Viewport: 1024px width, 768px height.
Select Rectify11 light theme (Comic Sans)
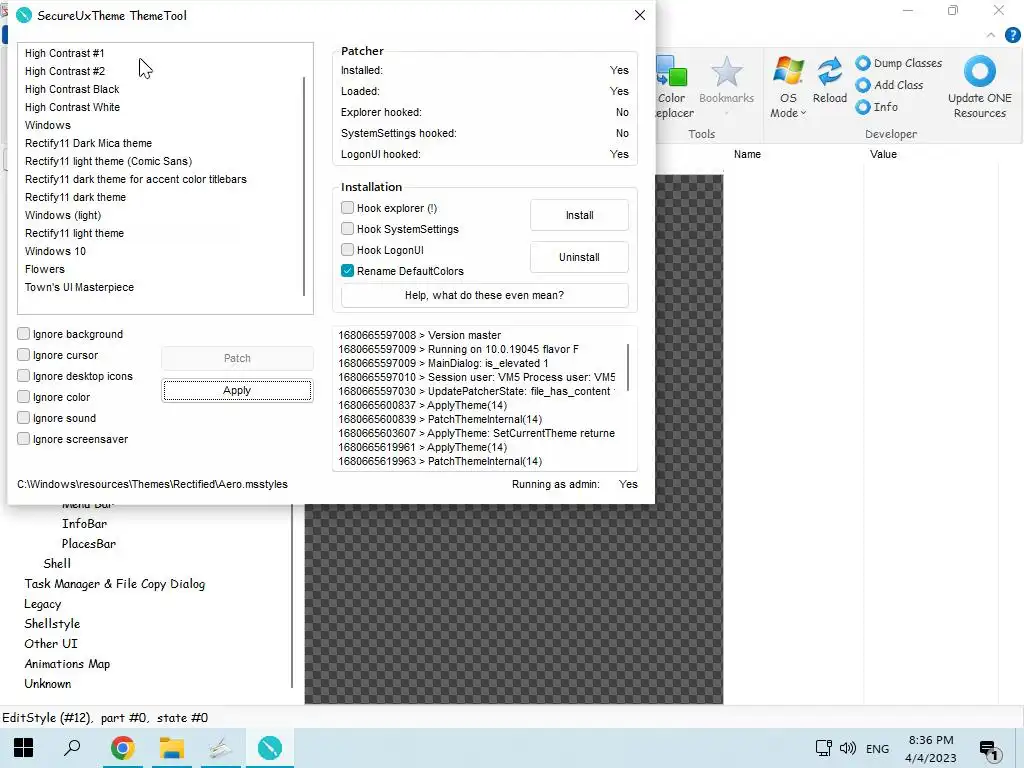coord(108,161)
